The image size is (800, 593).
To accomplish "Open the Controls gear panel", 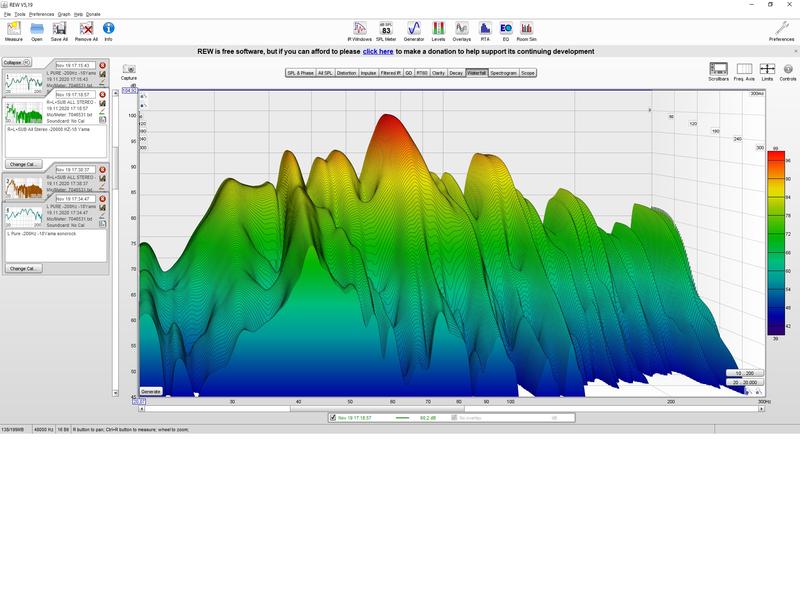I will pos(788,71).
